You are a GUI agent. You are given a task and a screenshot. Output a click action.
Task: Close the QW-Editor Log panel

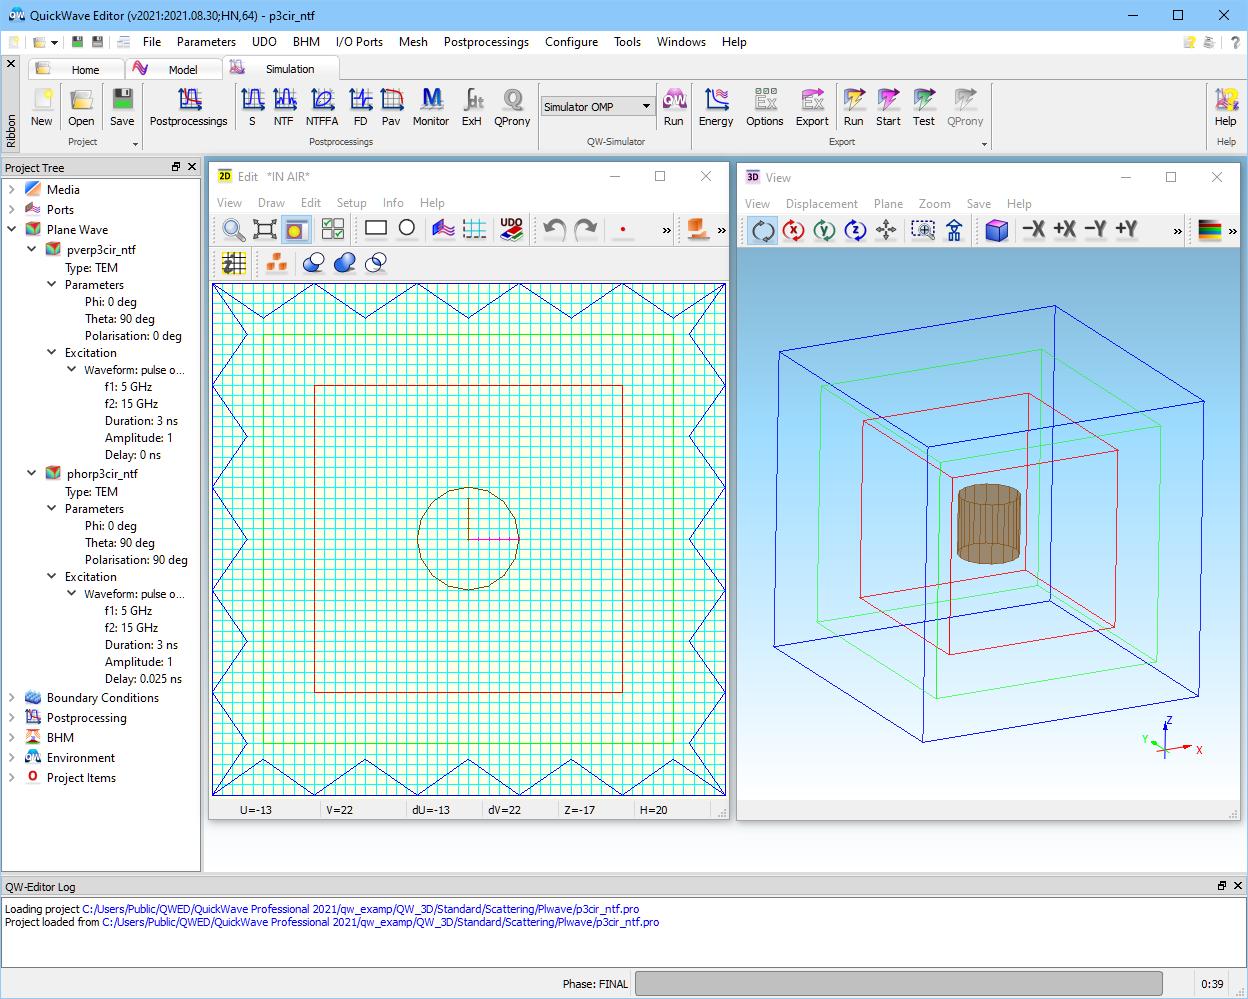tap(1238, 886)
